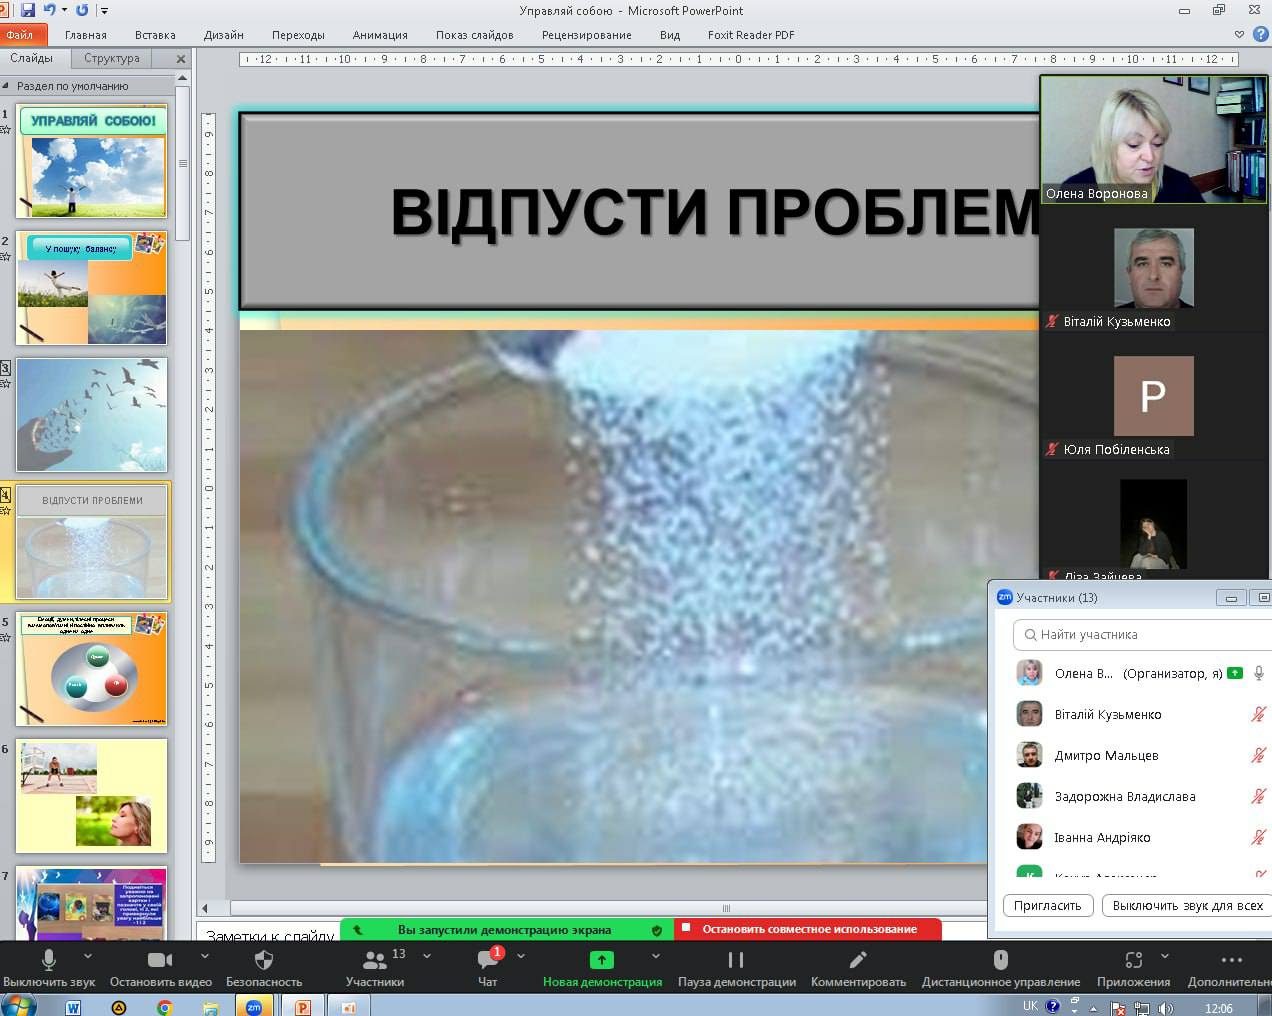Click the Пригласить button
1272x1016 pixels.
[1047, 905]
